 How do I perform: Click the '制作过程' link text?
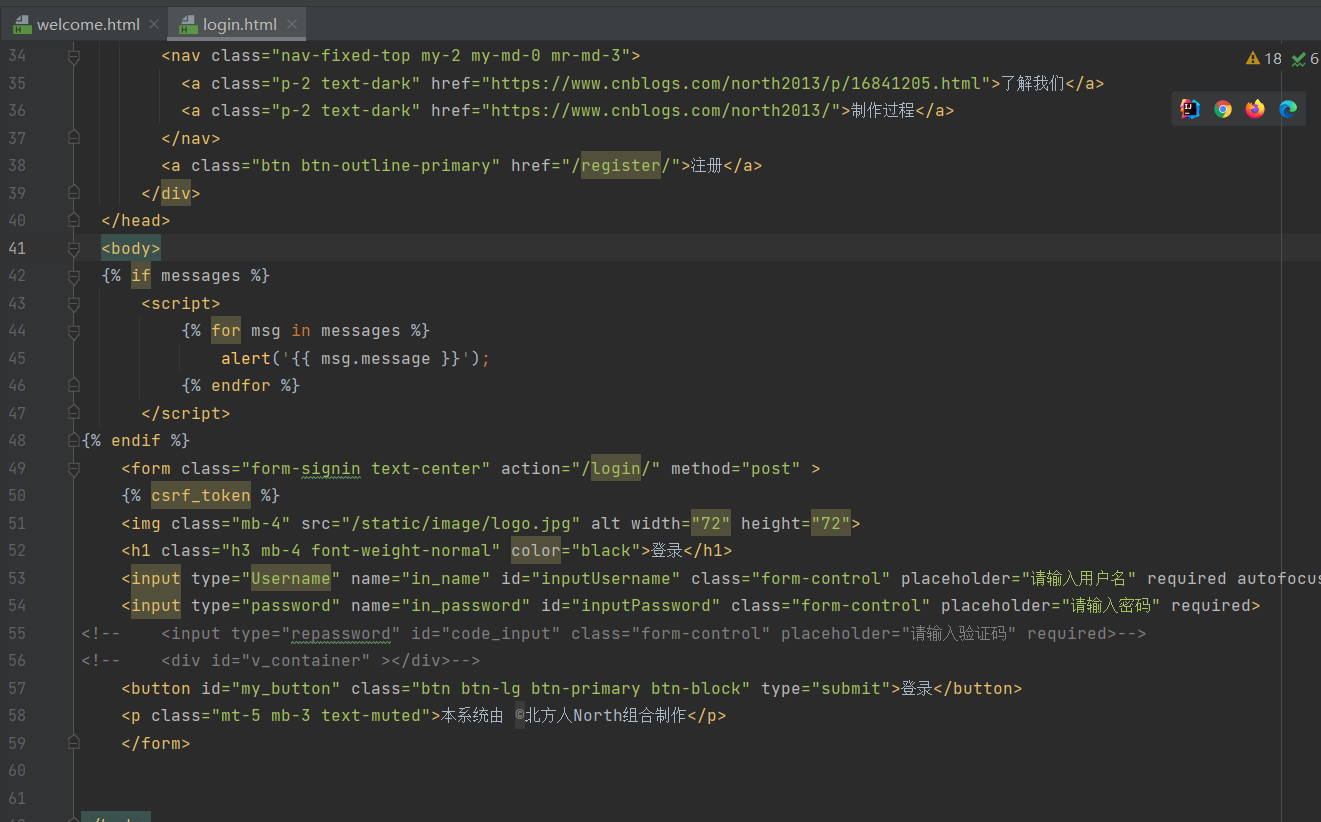[883, 110]
